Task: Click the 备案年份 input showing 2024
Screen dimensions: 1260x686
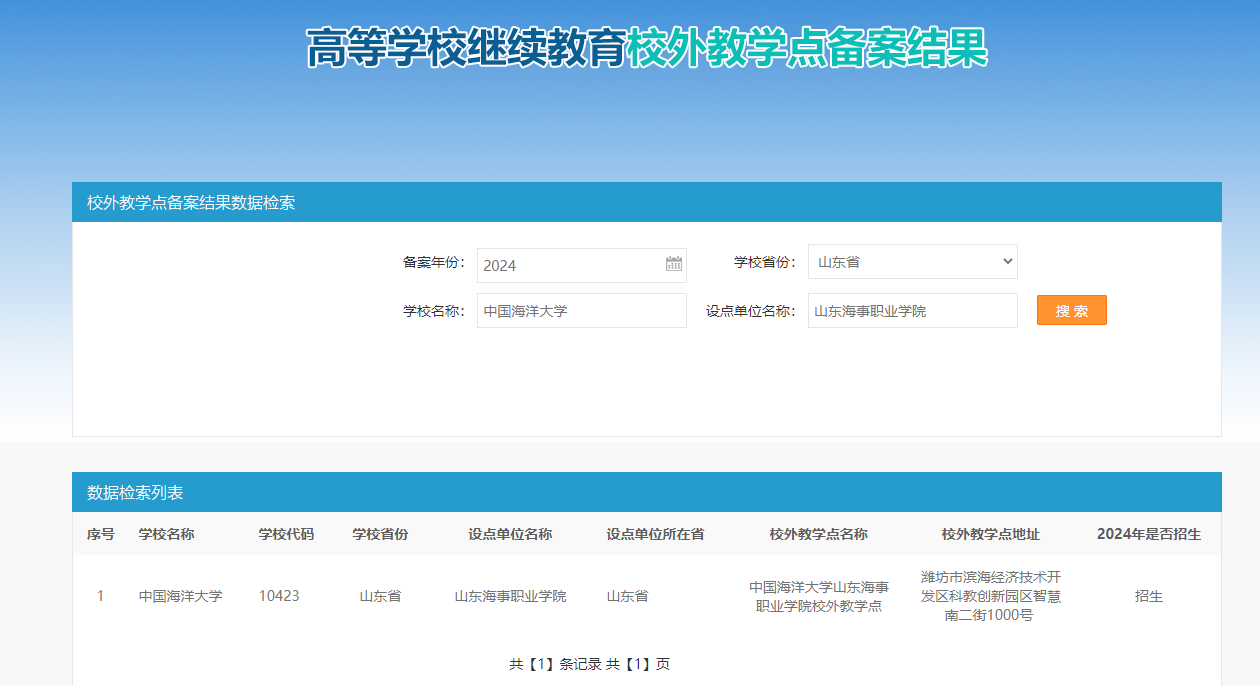Action: coord(570,265)
